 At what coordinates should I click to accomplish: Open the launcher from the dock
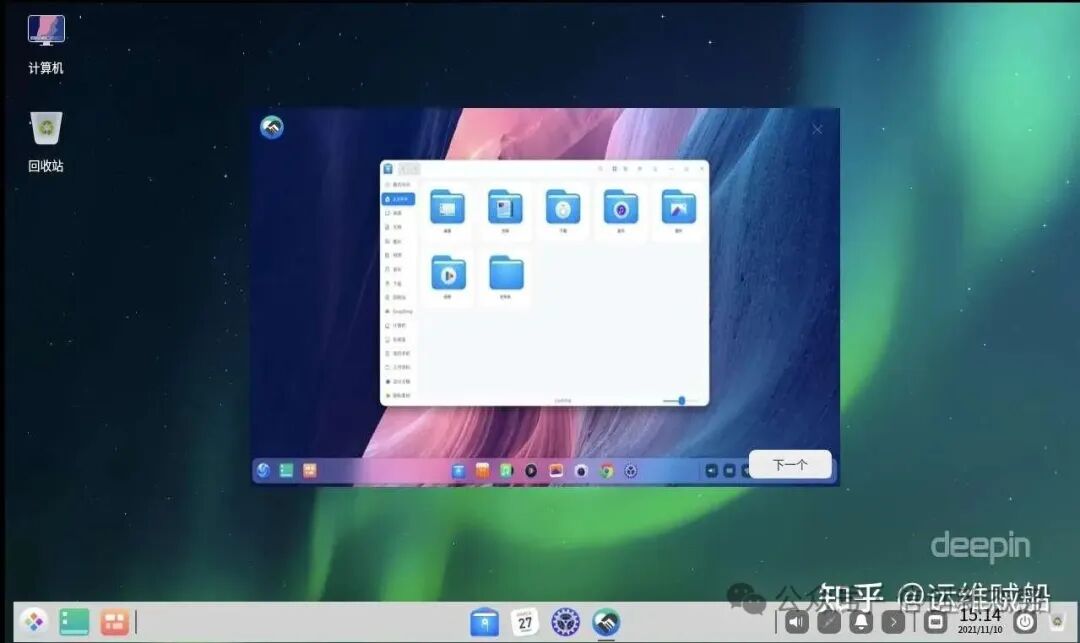click(x=34, y=622)
